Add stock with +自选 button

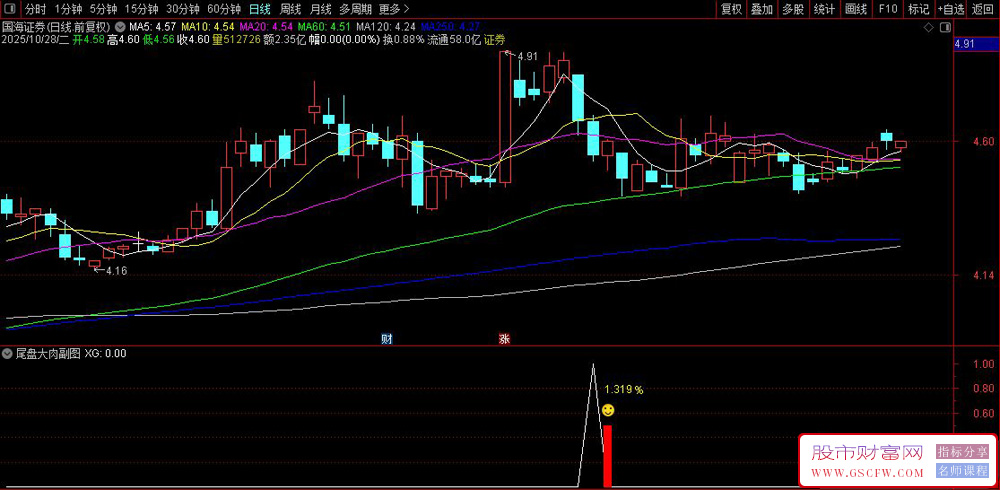pyautogui.click(x=951, y=9)
